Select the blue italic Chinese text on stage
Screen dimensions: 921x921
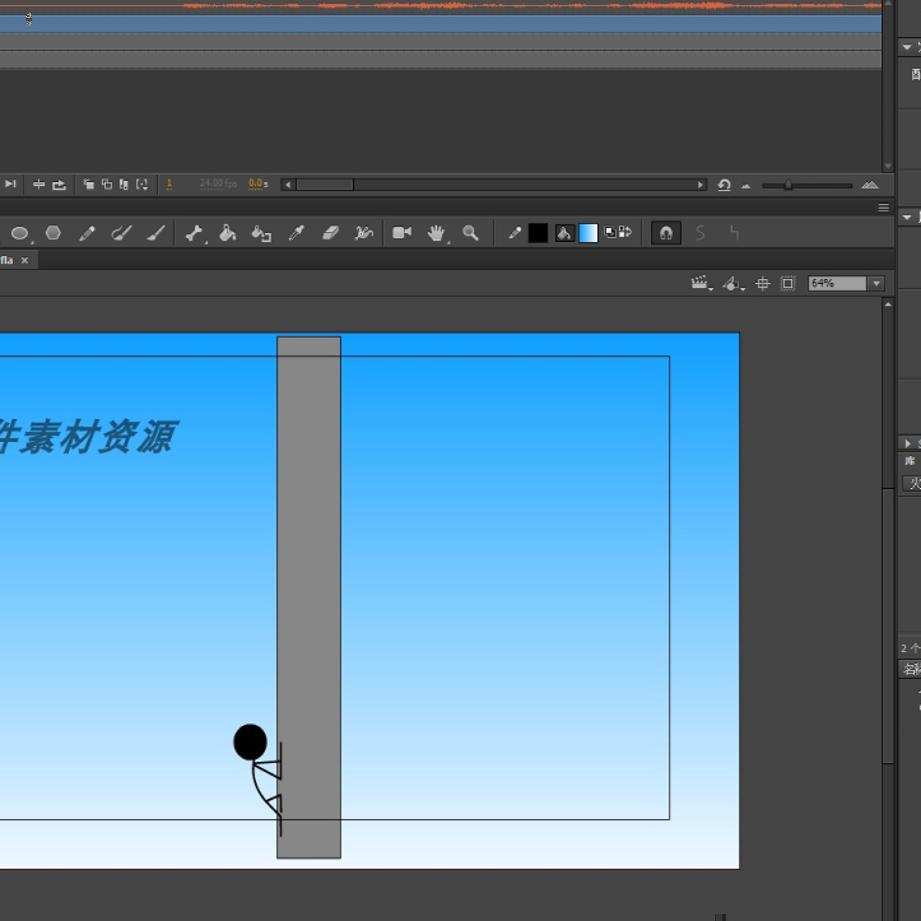(87, 437)
